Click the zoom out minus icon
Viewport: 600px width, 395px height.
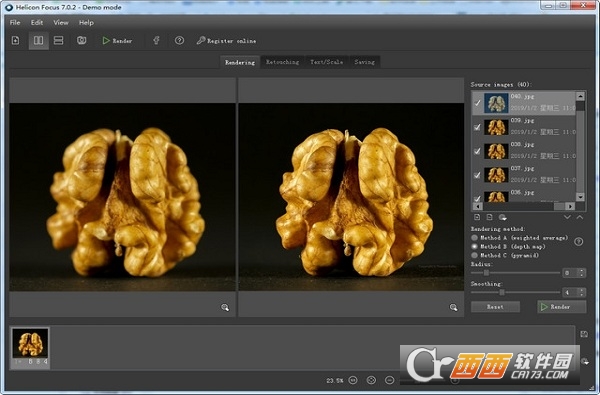coord(390,380)
